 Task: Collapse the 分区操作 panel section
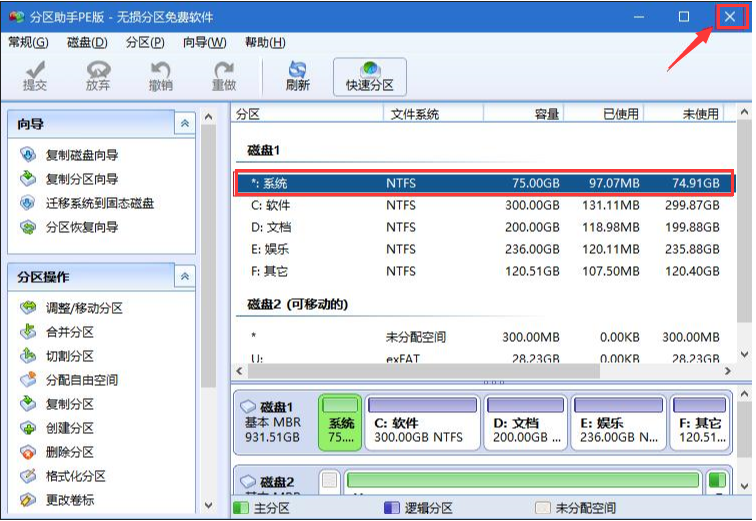184,277
